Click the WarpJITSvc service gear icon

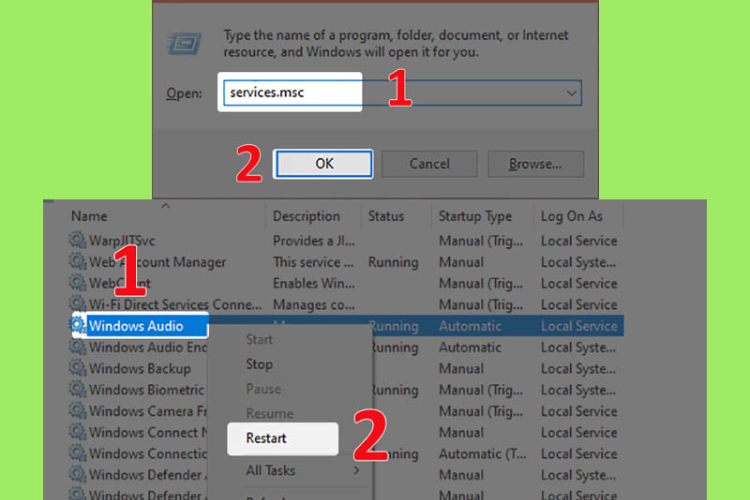77,240
